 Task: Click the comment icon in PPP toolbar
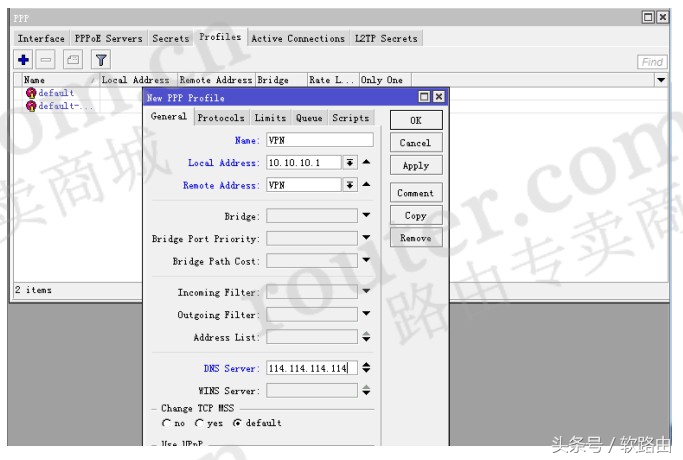pos(73,60)
